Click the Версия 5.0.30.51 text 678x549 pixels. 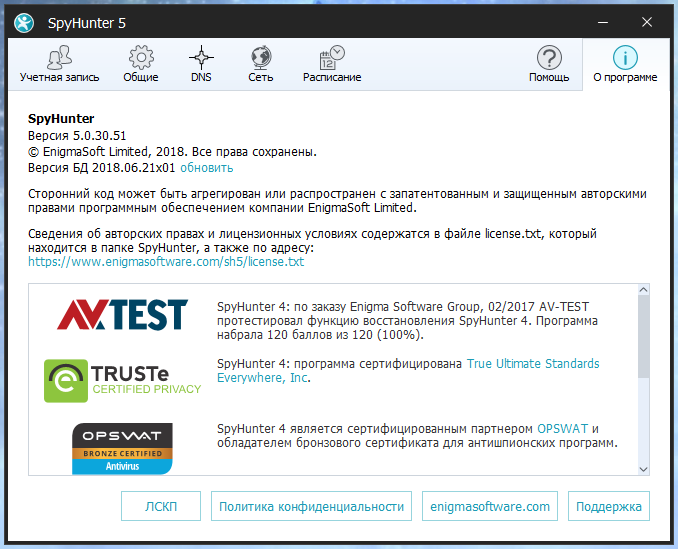[77, 136]
